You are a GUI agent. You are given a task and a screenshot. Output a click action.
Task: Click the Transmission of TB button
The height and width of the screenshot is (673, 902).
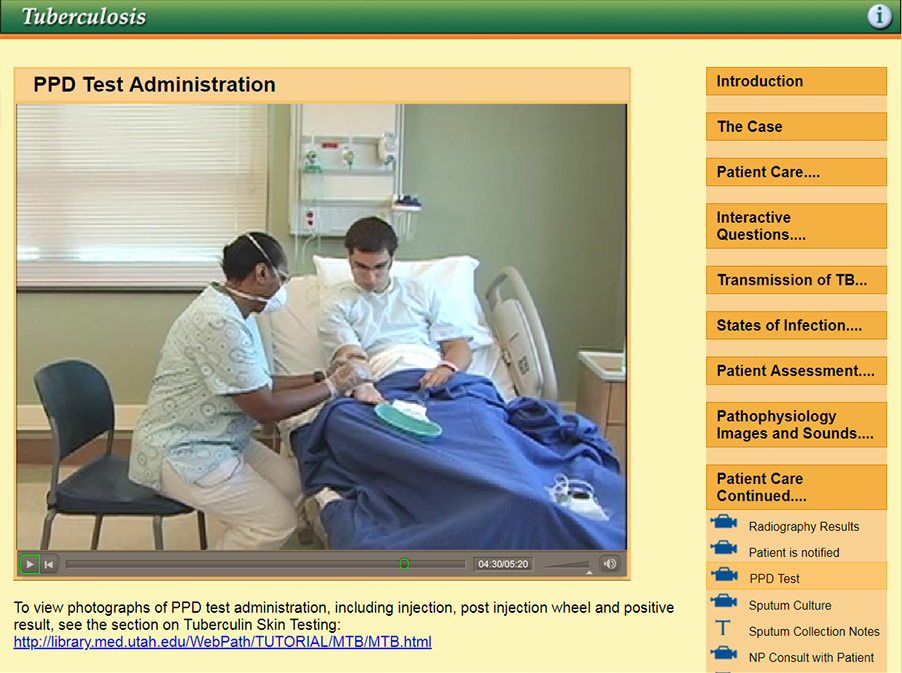795,280
